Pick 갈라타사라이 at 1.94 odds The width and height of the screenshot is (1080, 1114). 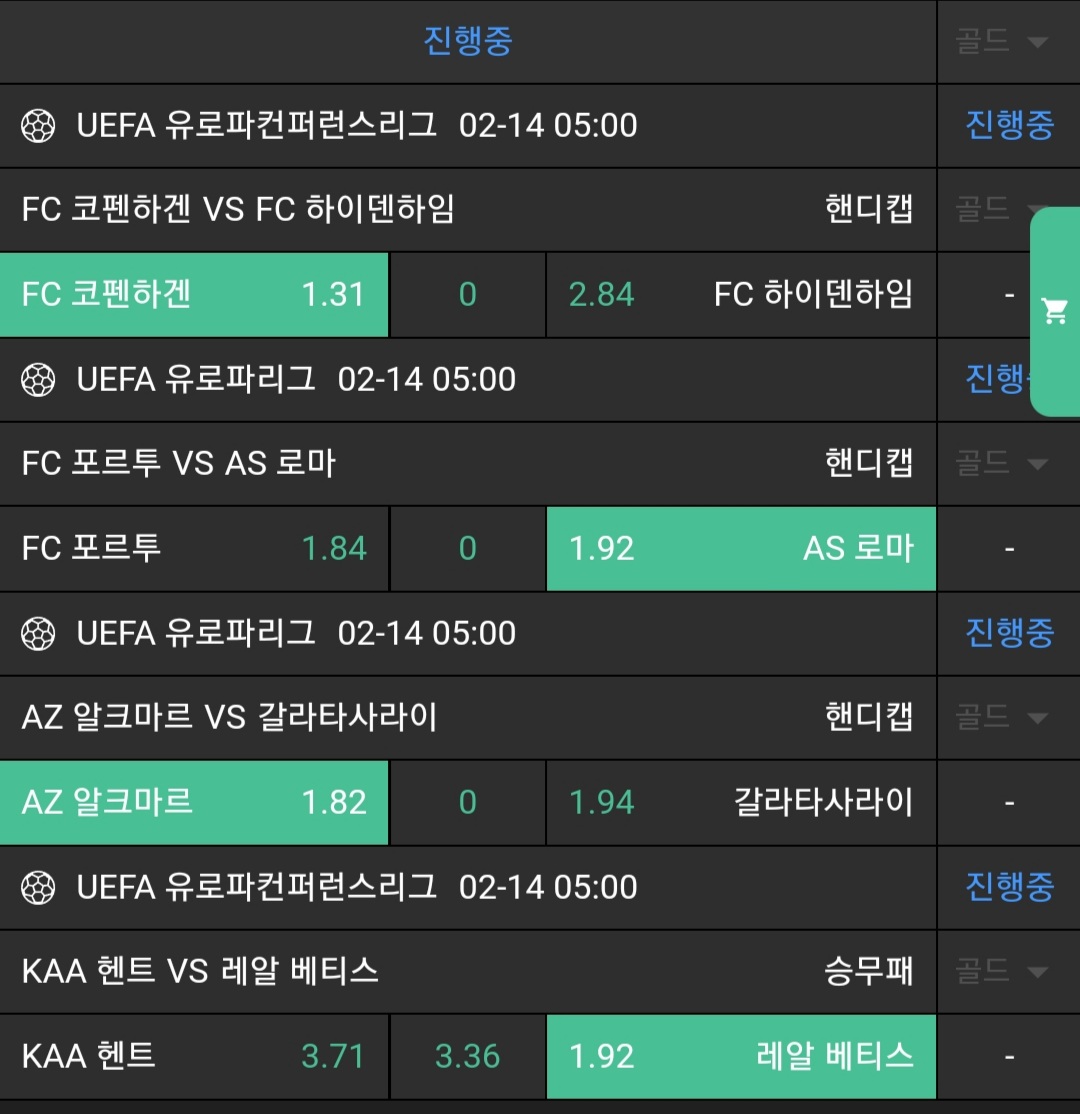pos(741,803)
